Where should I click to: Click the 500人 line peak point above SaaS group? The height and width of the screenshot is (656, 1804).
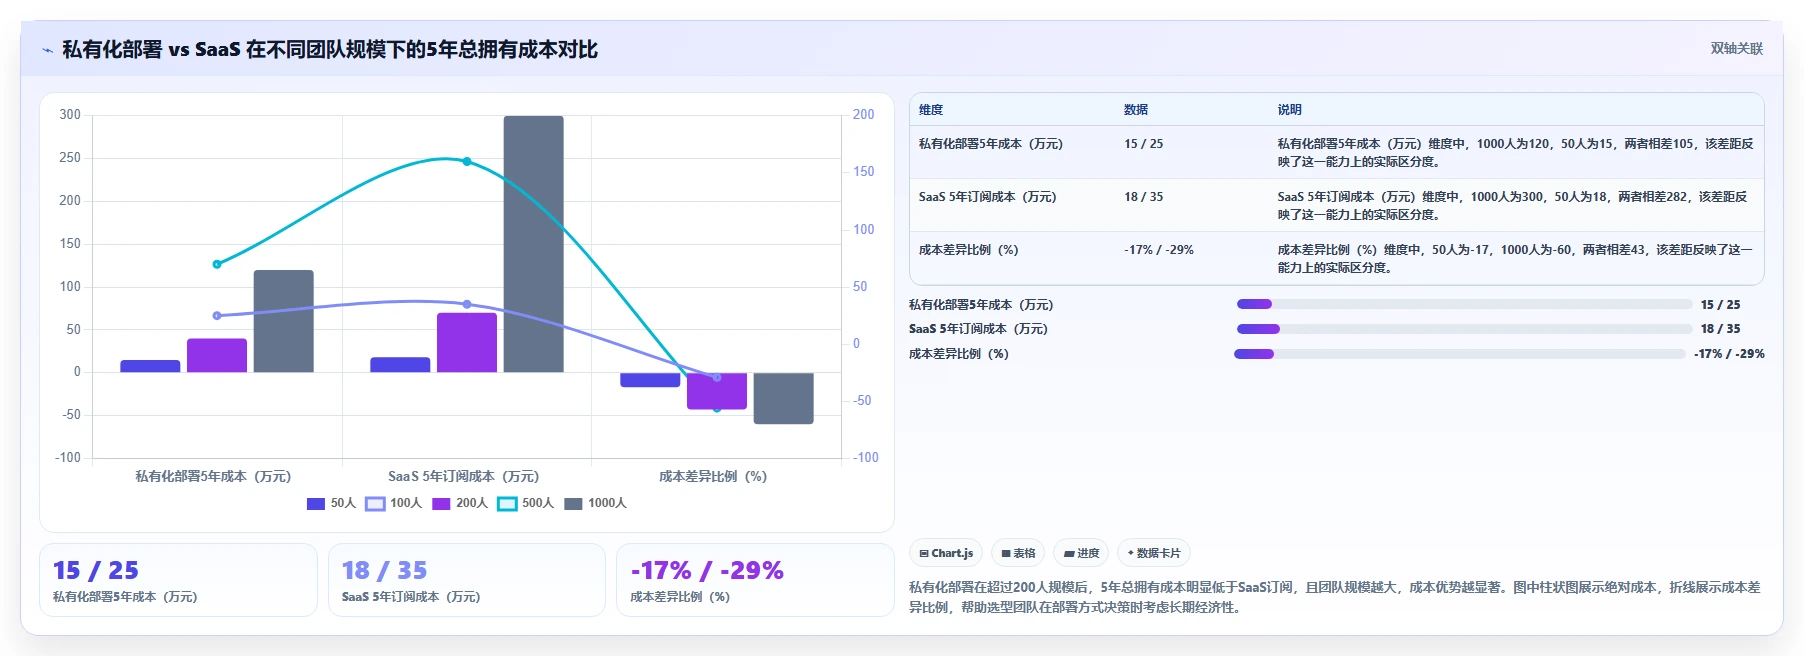(467, 161)
